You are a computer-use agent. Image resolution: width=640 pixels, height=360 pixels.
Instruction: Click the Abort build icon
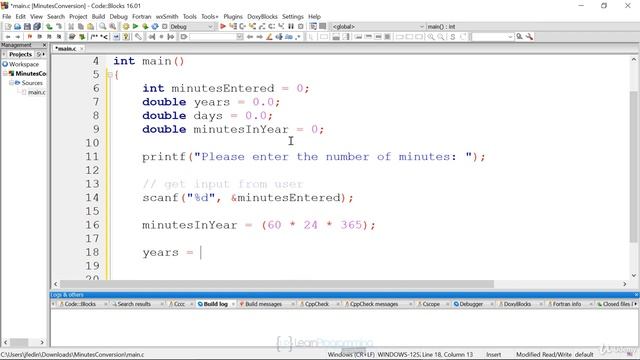(x=165, y=27)
